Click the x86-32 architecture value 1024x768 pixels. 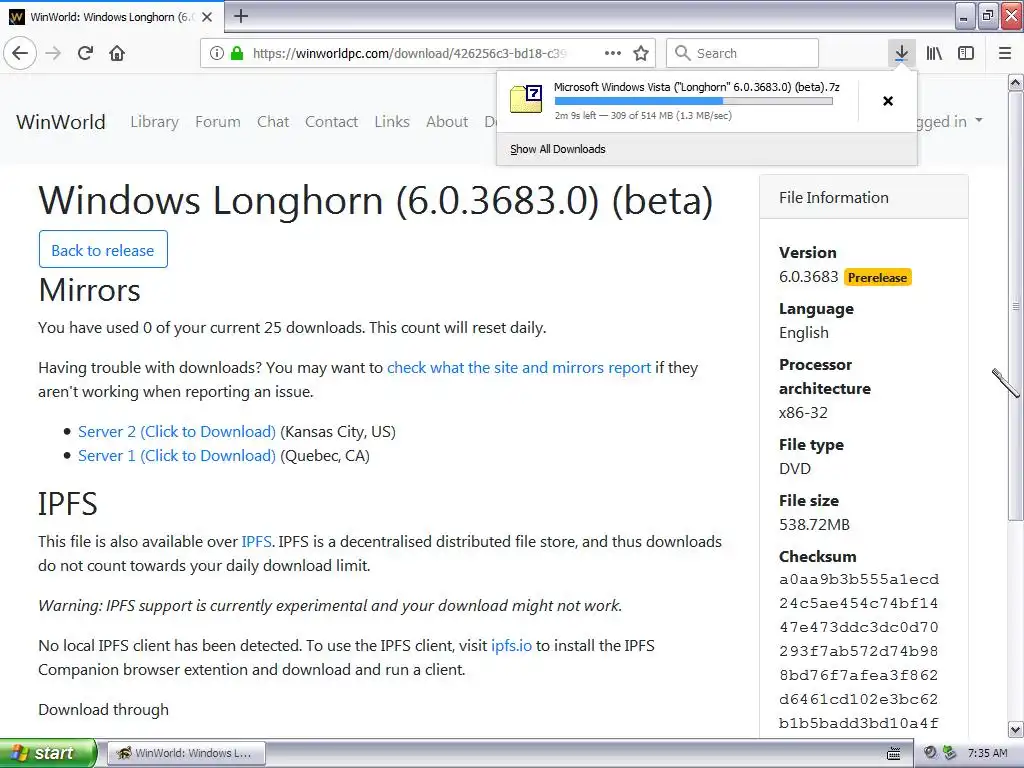pyautogui.click(x=803, y=413)
